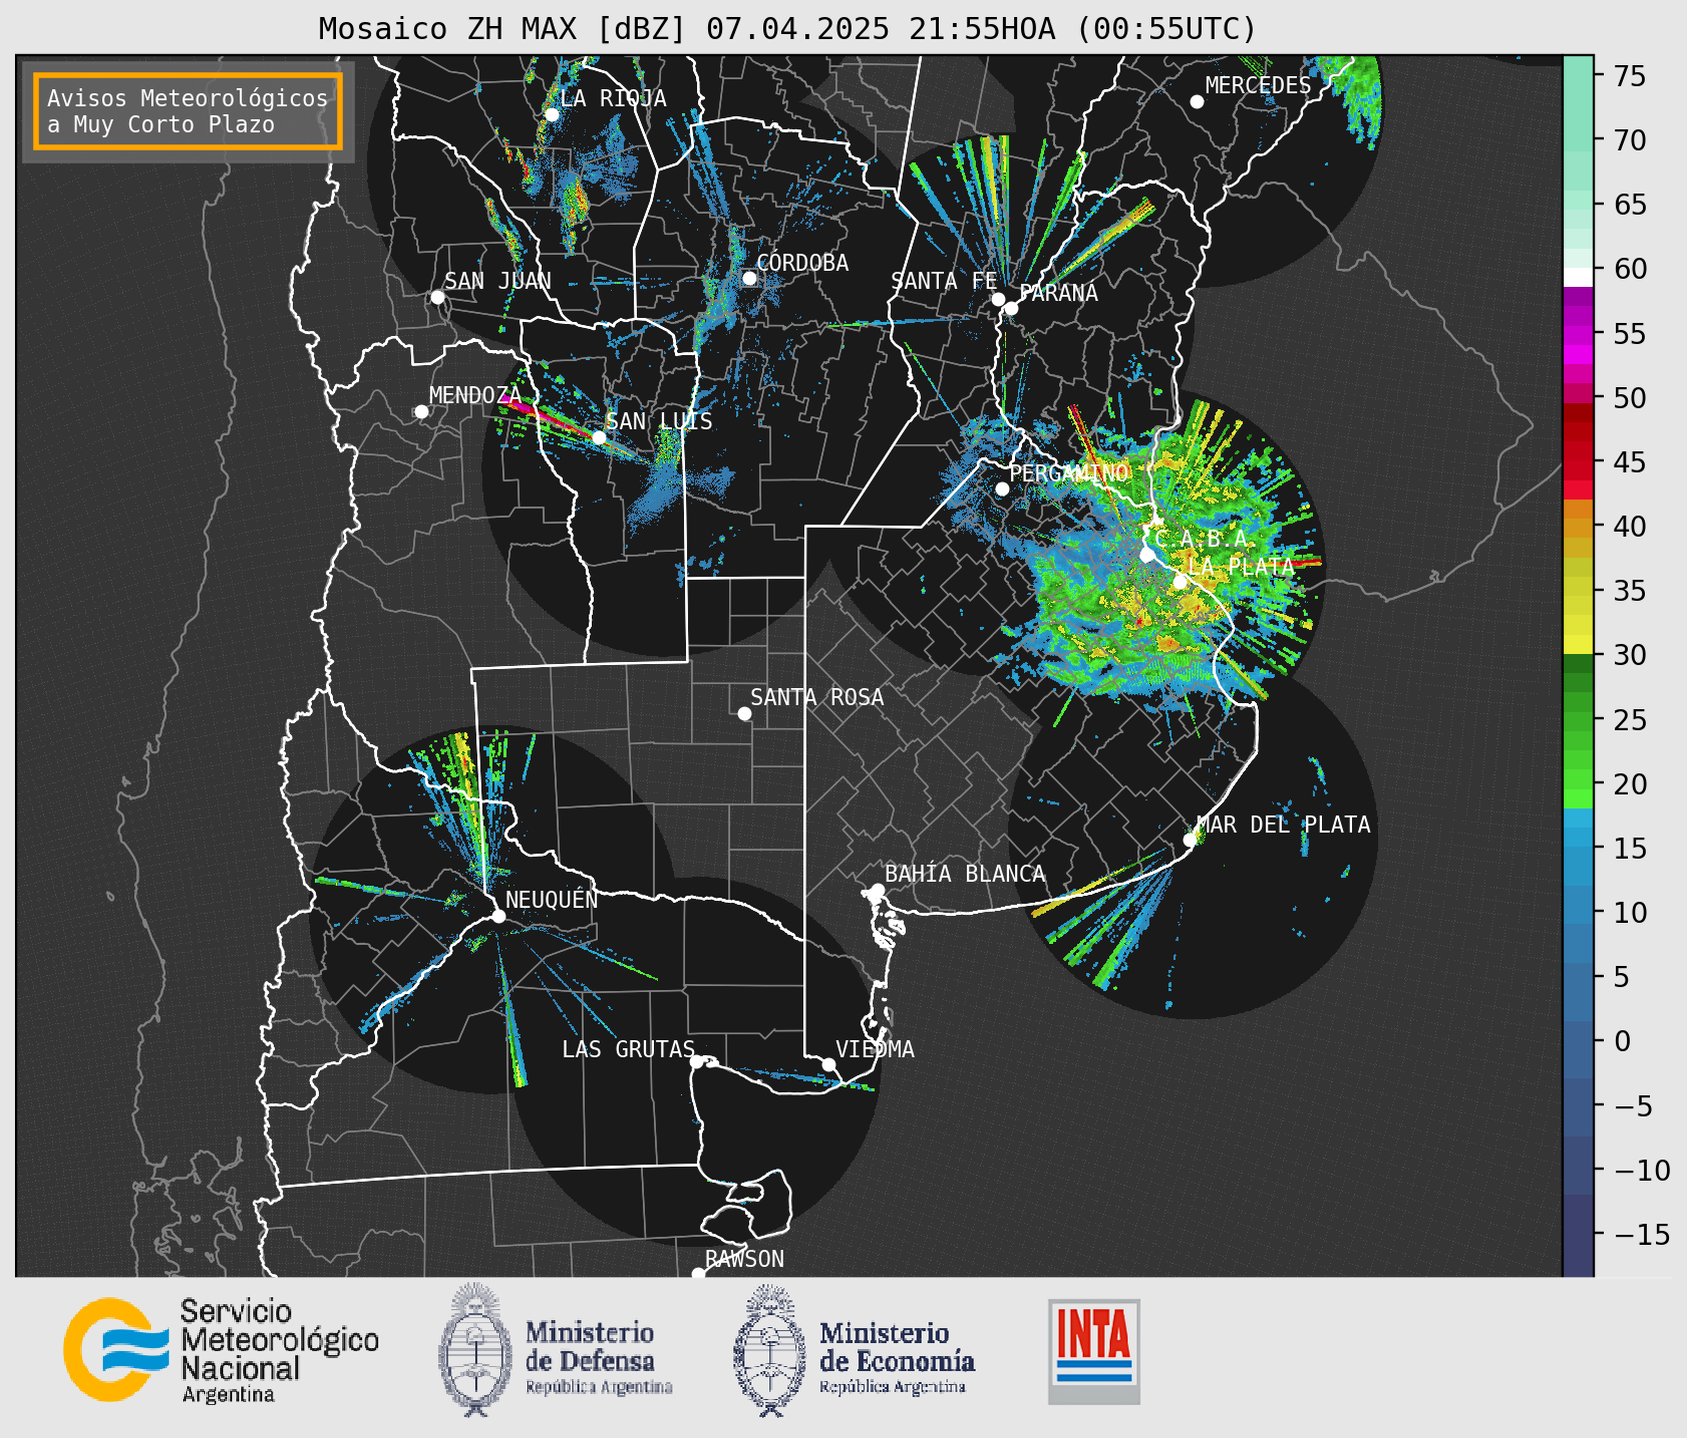Image resolution: width=1687 pixels, height=1438 pixels.
Task: Click the San Luis city marker dot
Action: tap(599, 438)
